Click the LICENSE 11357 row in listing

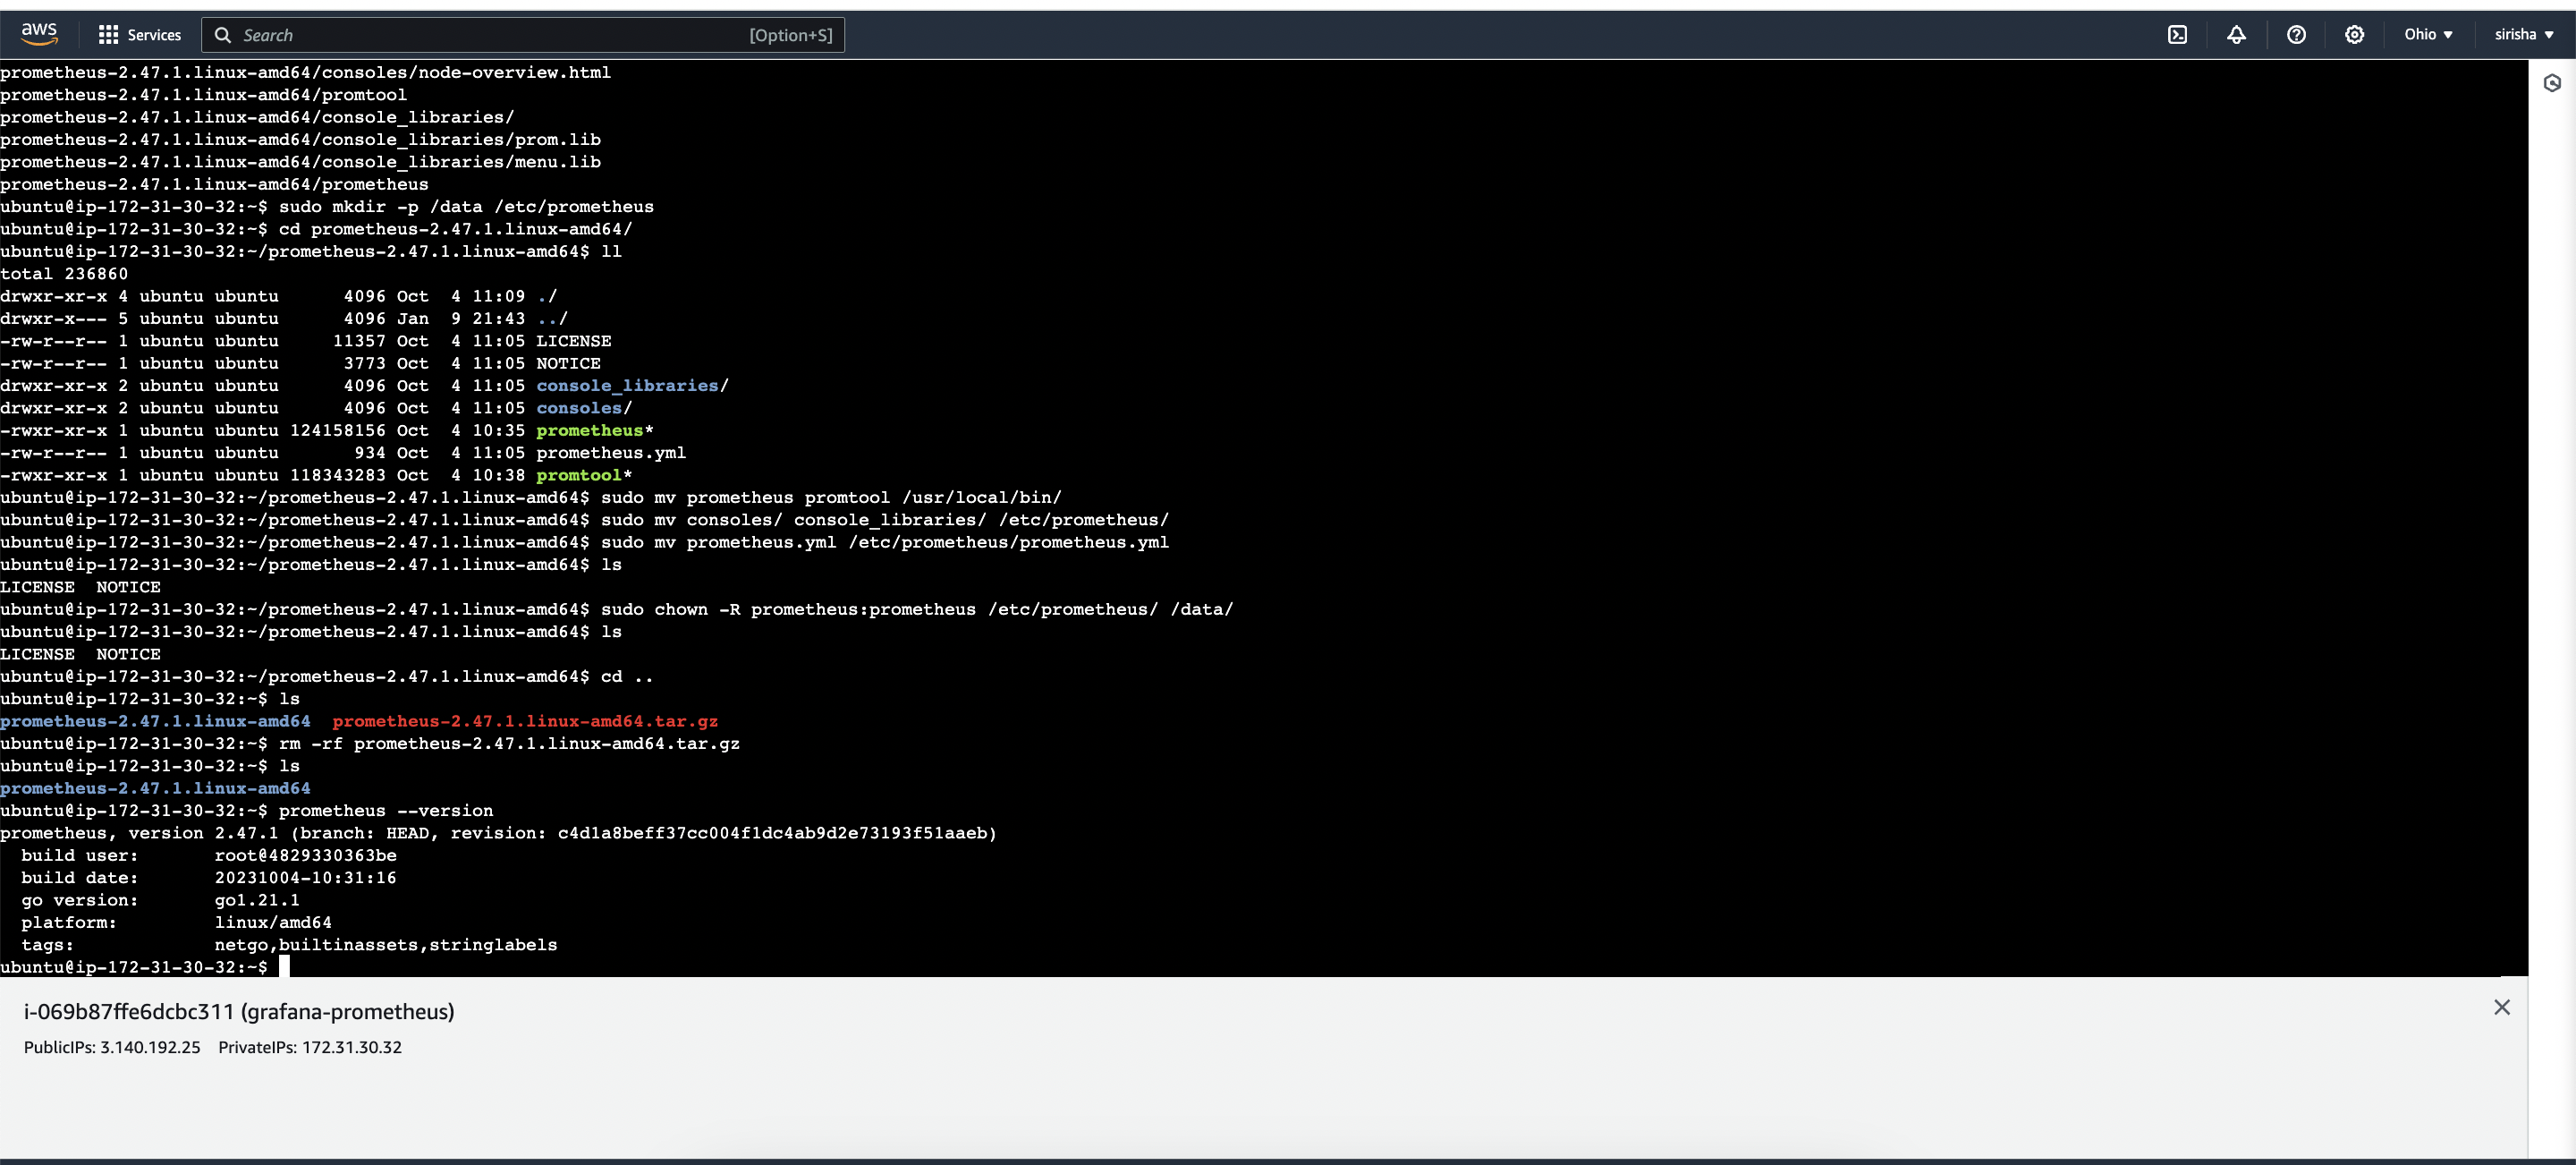pos(306,340)
